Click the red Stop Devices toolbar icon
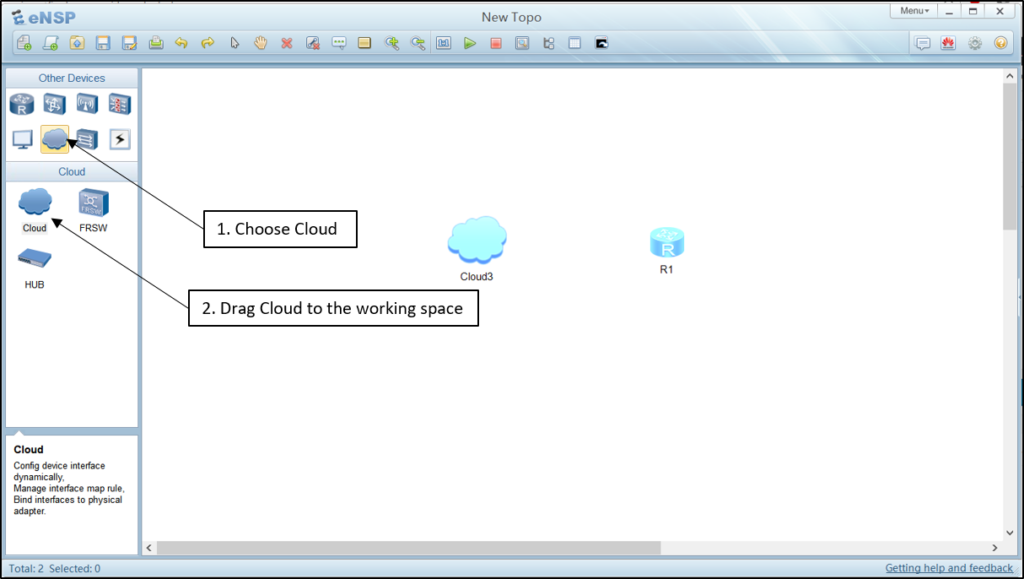 pyautogui.click(x=495, y=43)
